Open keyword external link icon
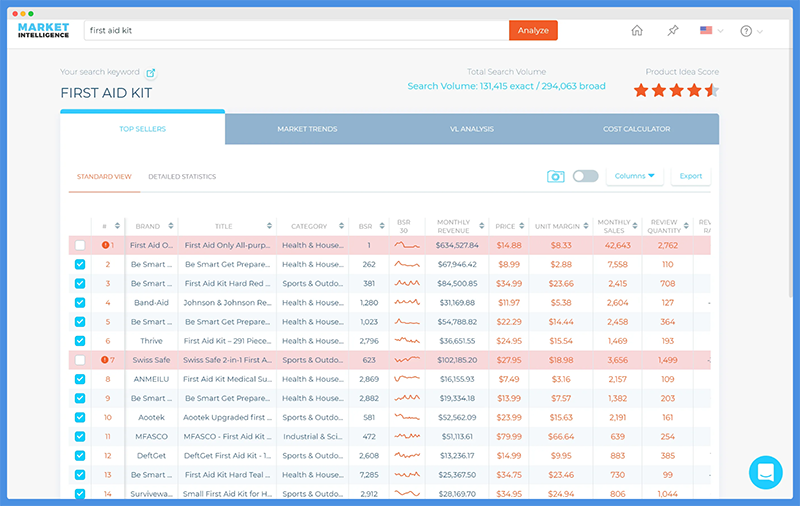This screenshot has width=800, height=506. click(151, 73)
